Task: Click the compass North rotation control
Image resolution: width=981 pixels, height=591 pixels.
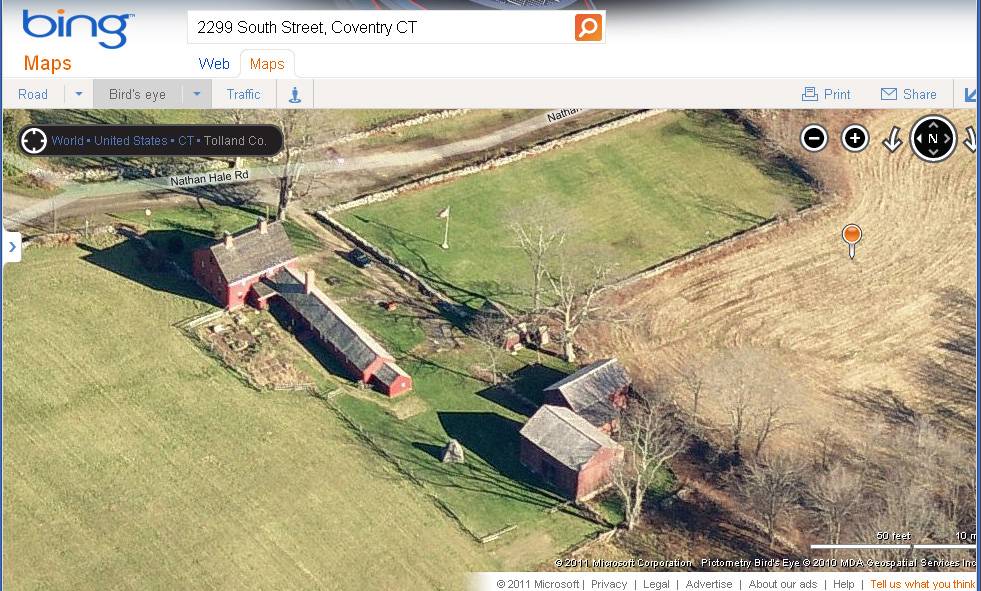Action: click(x=933, y=138)
